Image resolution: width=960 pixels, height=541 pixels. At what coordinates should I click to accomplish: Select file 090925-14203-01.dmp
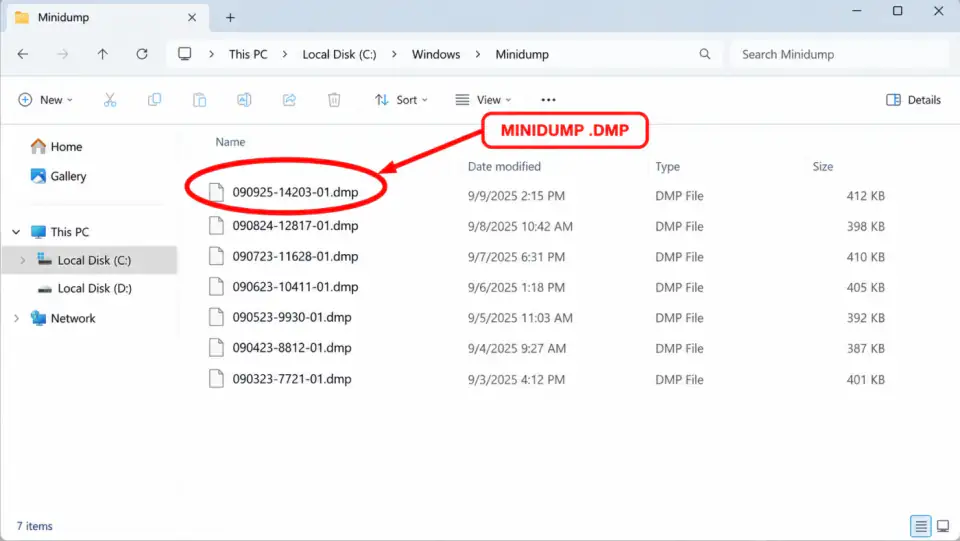tap(295, 192)
